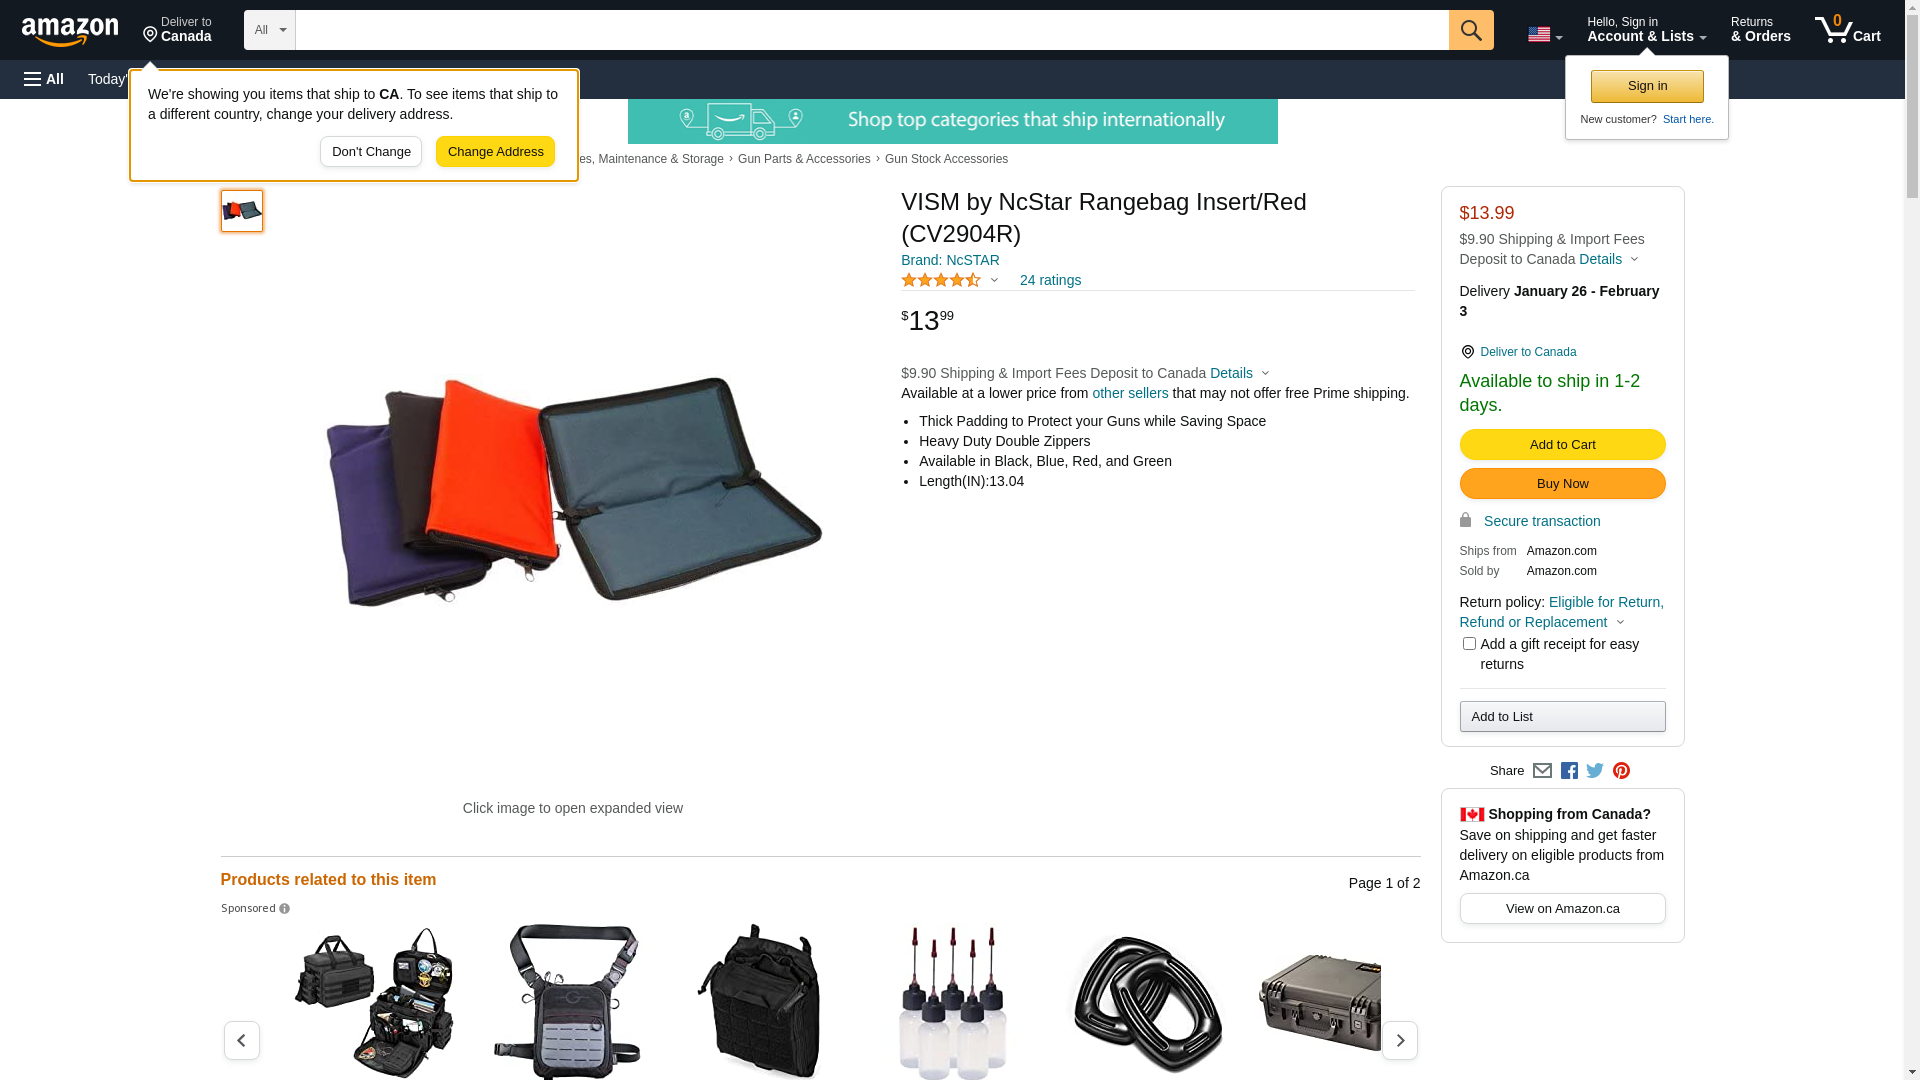This screenshot has width=1920, height=1080.
Task: Click the Change Address button
Action: (x=495, y=152)
